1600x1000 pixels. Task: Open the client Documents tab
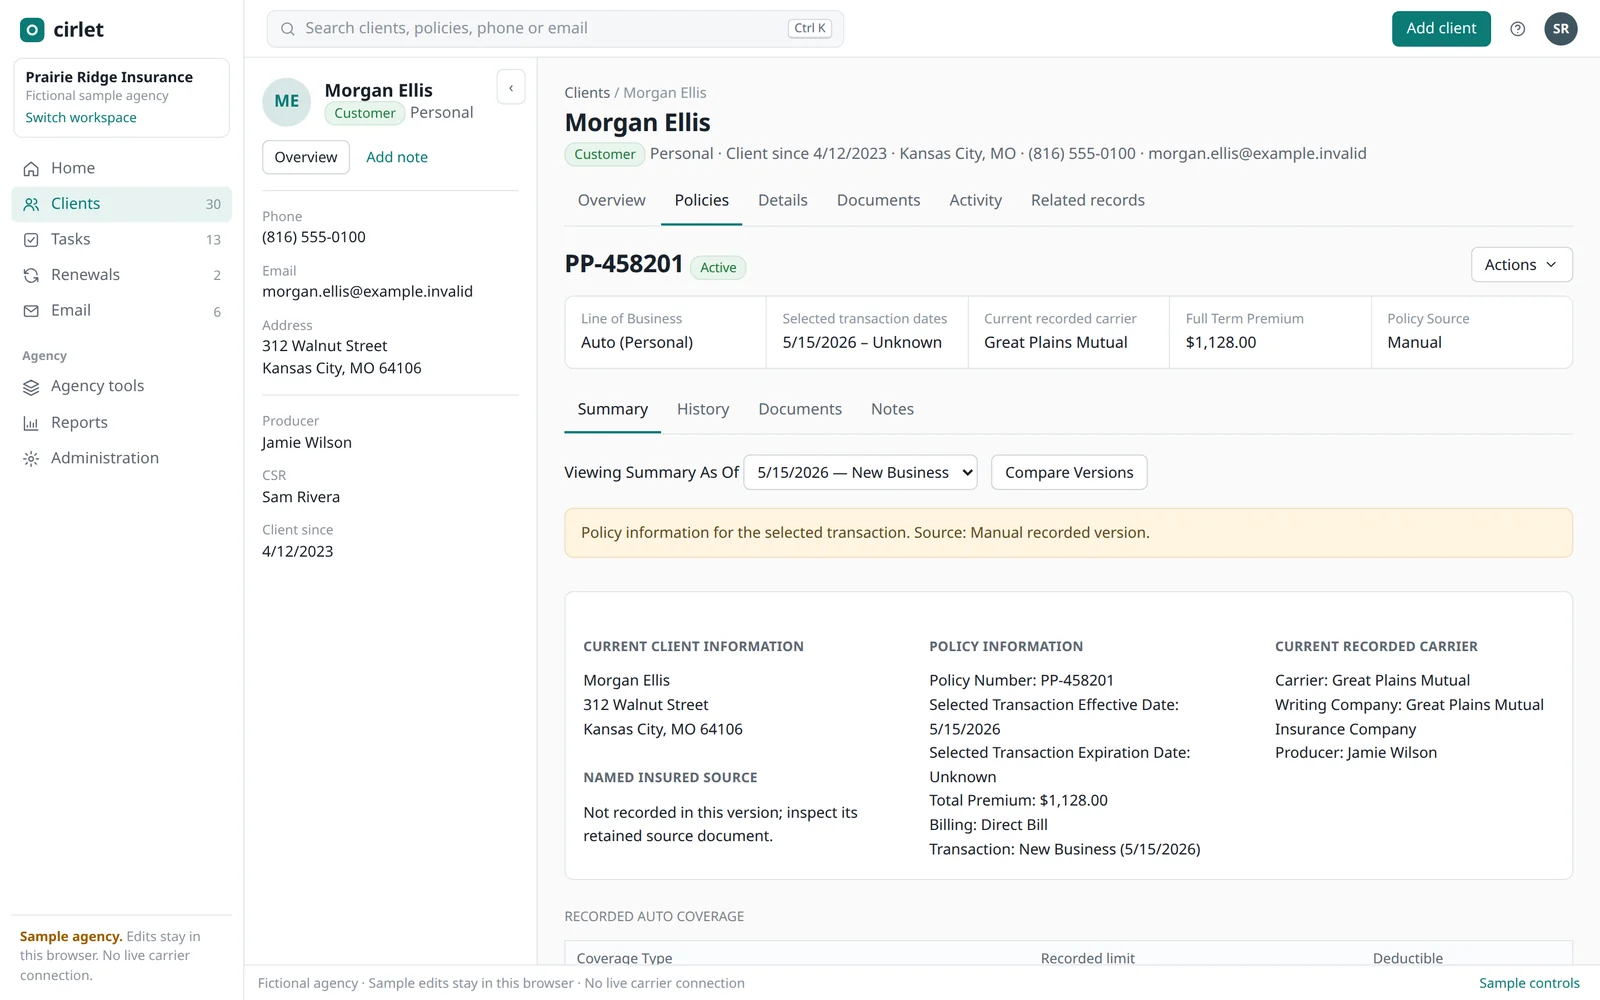point(878,200)
